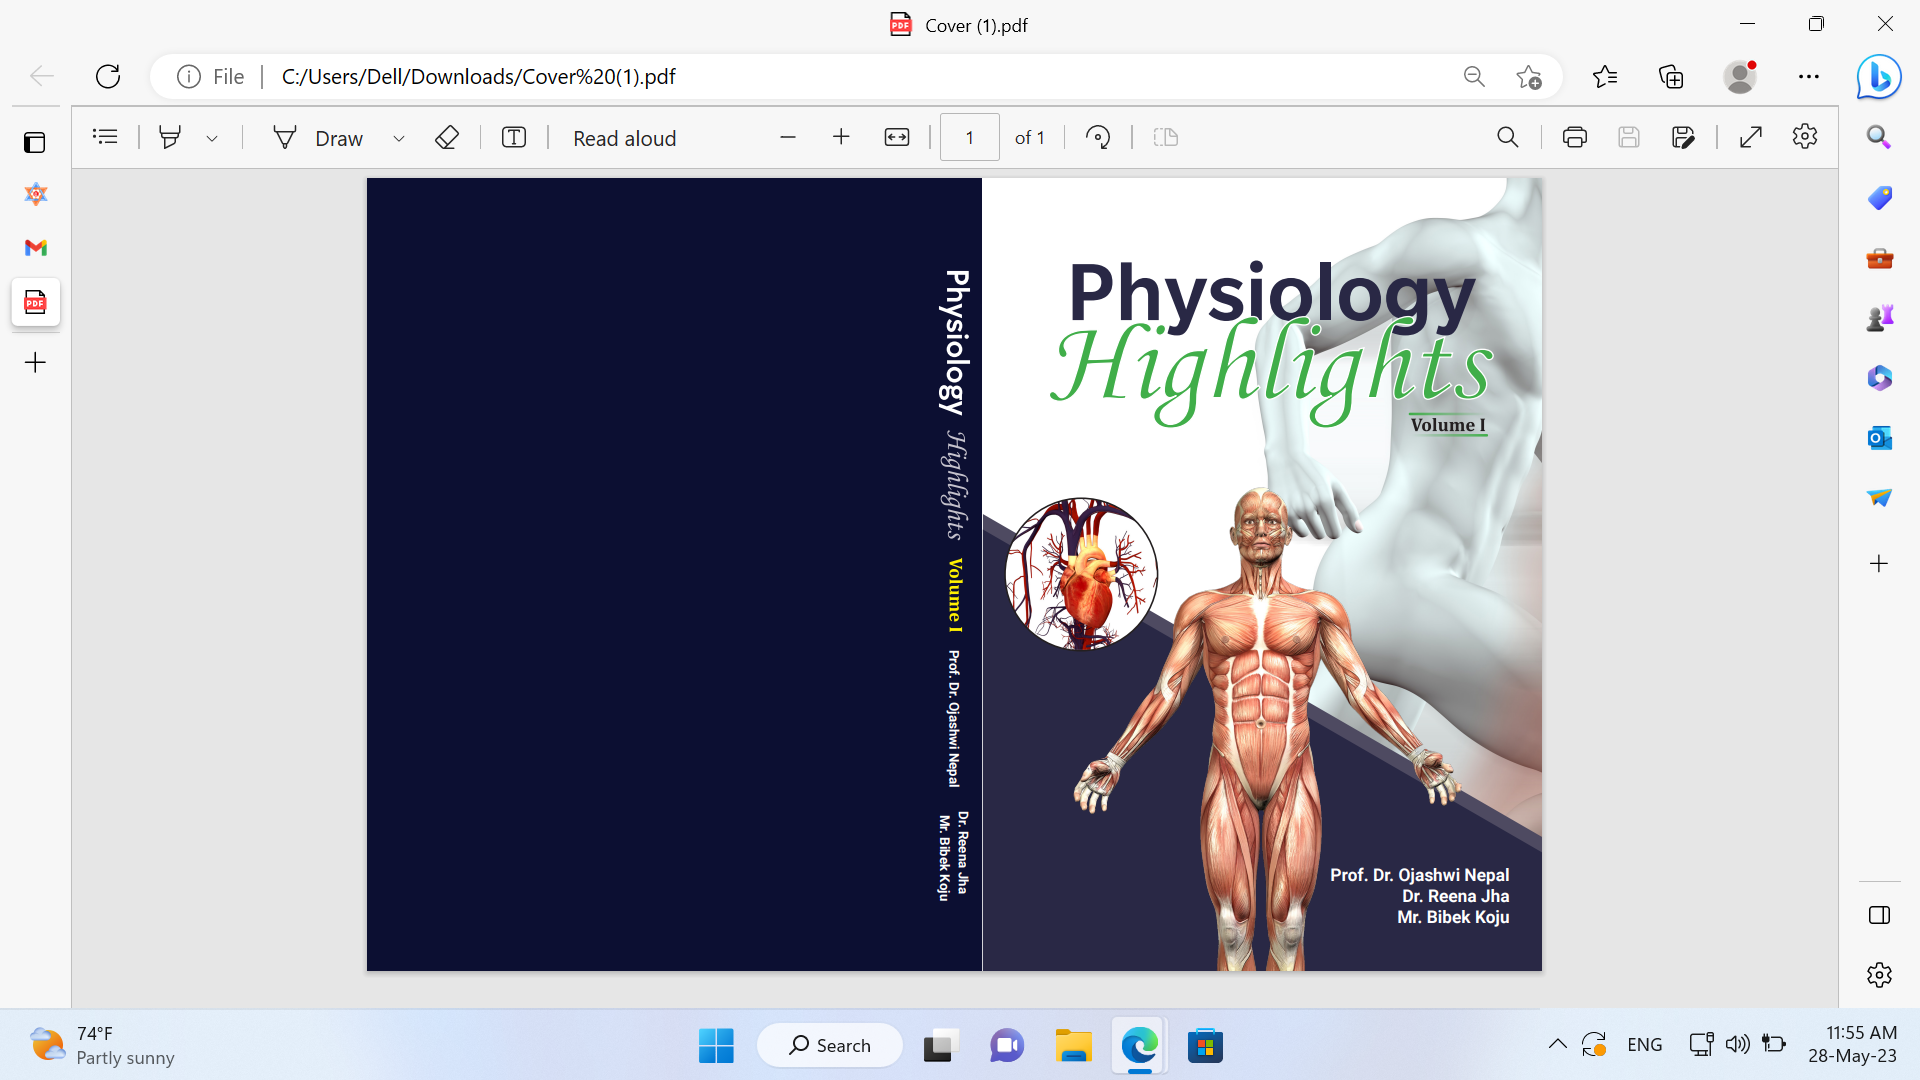Print the PDF document

[x=1575, y=137]
